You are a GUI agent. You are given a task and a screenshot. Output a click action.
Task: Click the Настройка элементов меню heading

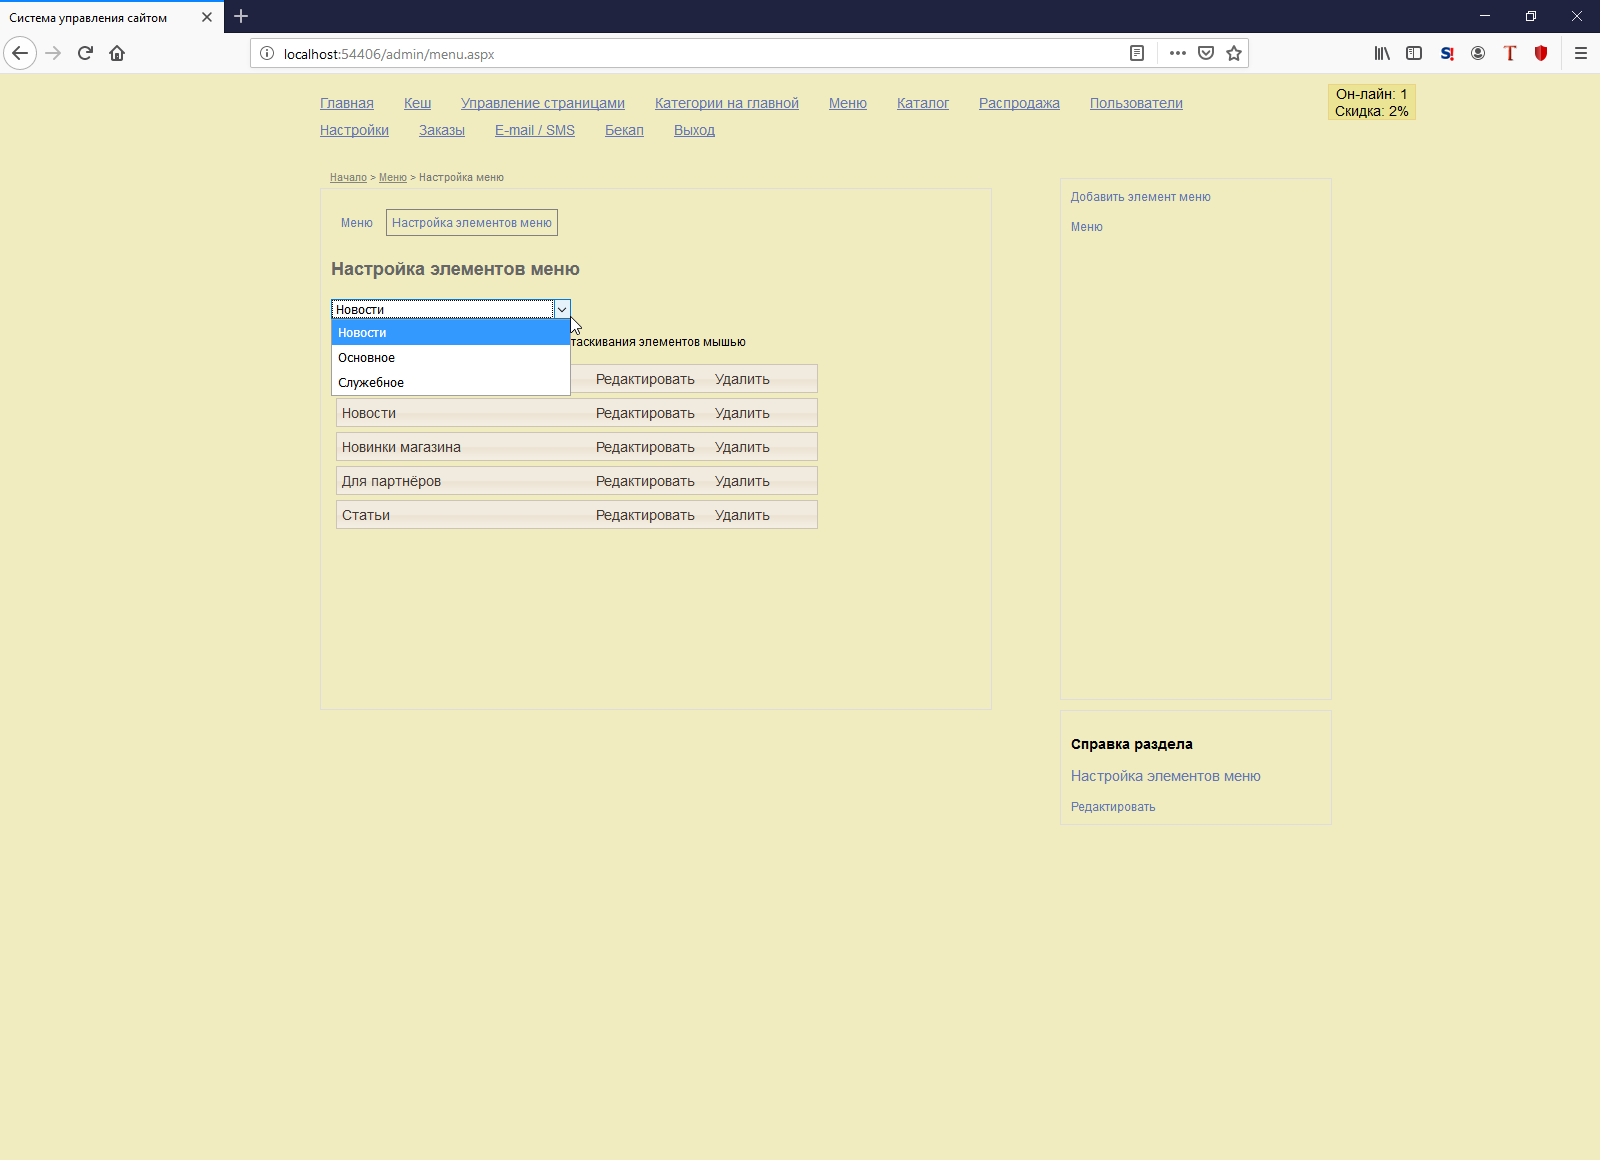pyautogui.click(x=455, y=269)
